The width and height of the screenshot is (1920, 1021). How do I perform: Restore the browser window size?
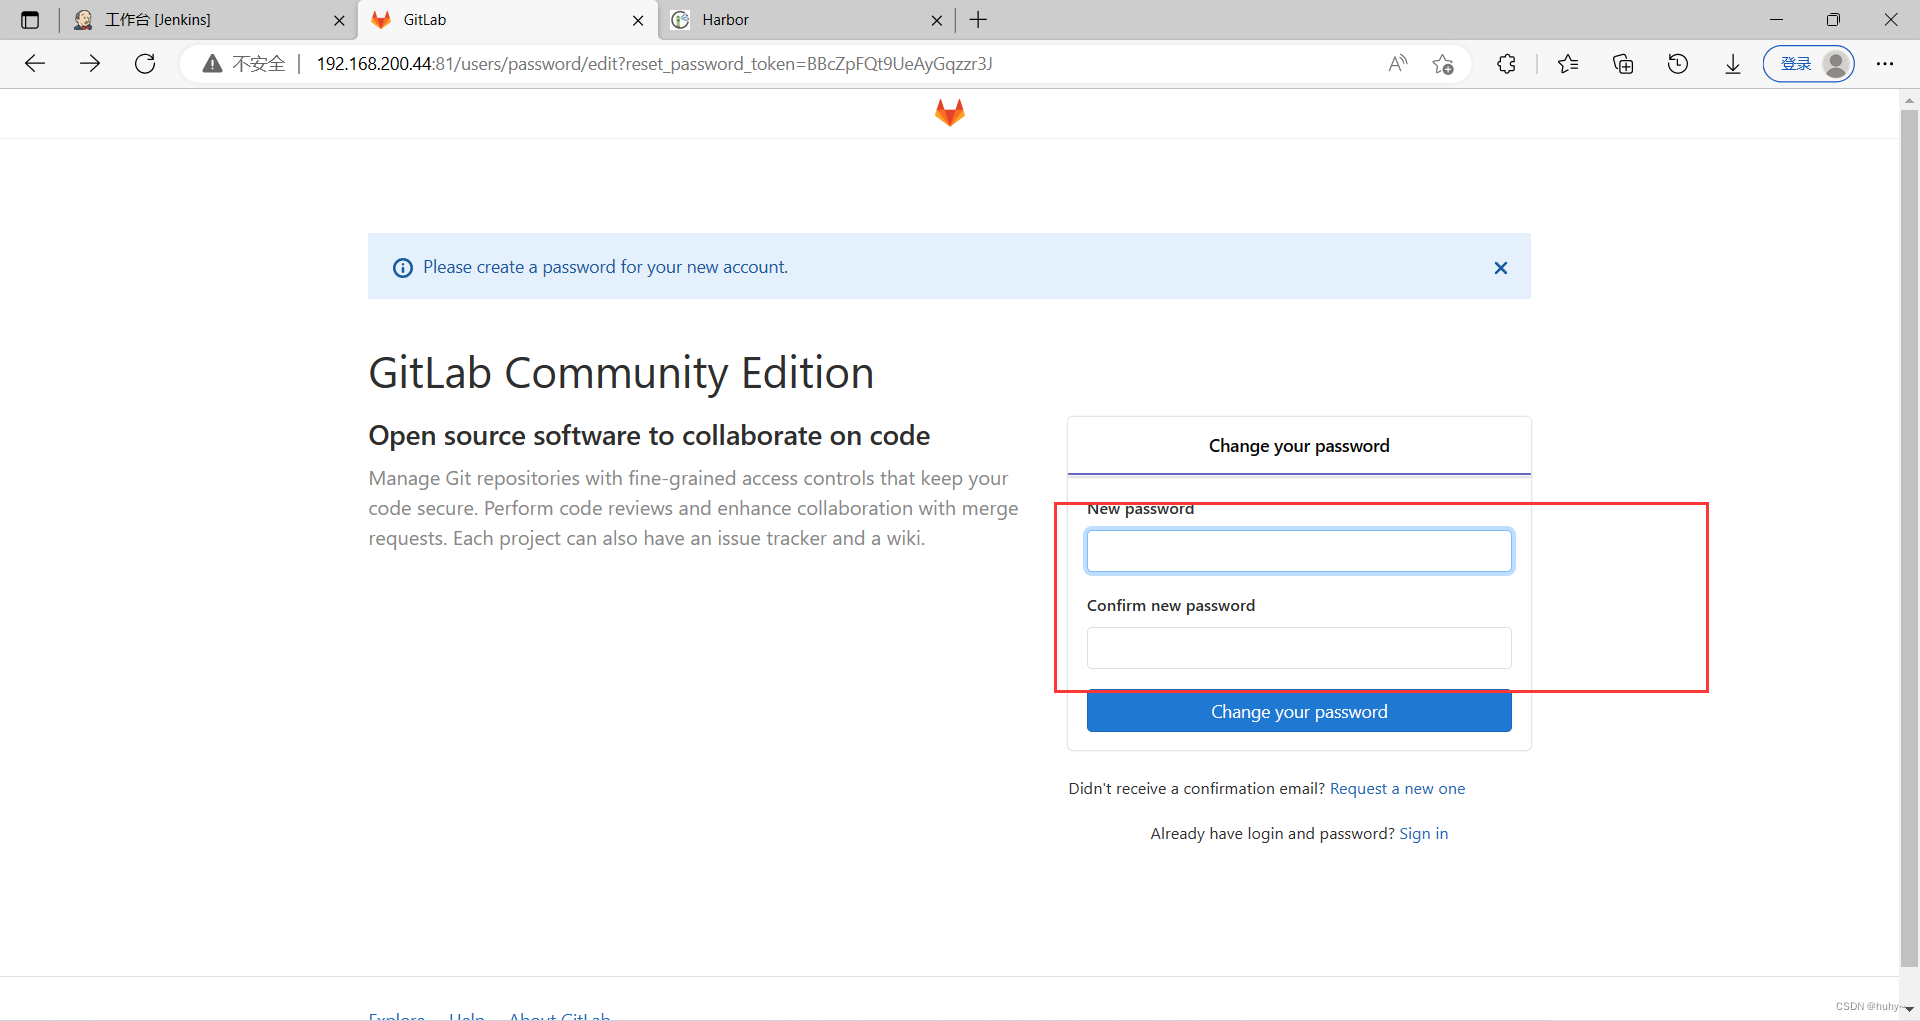pos(1833,20)
